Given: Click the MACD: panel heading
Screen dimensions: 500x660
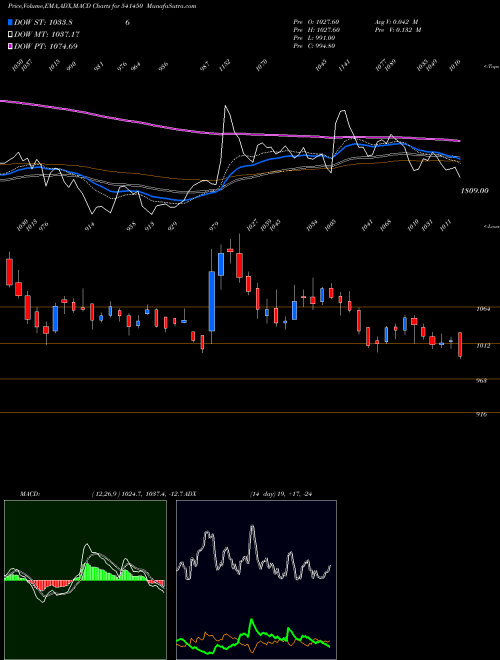Looking at the screenshot, I should (x=30, y=494).
